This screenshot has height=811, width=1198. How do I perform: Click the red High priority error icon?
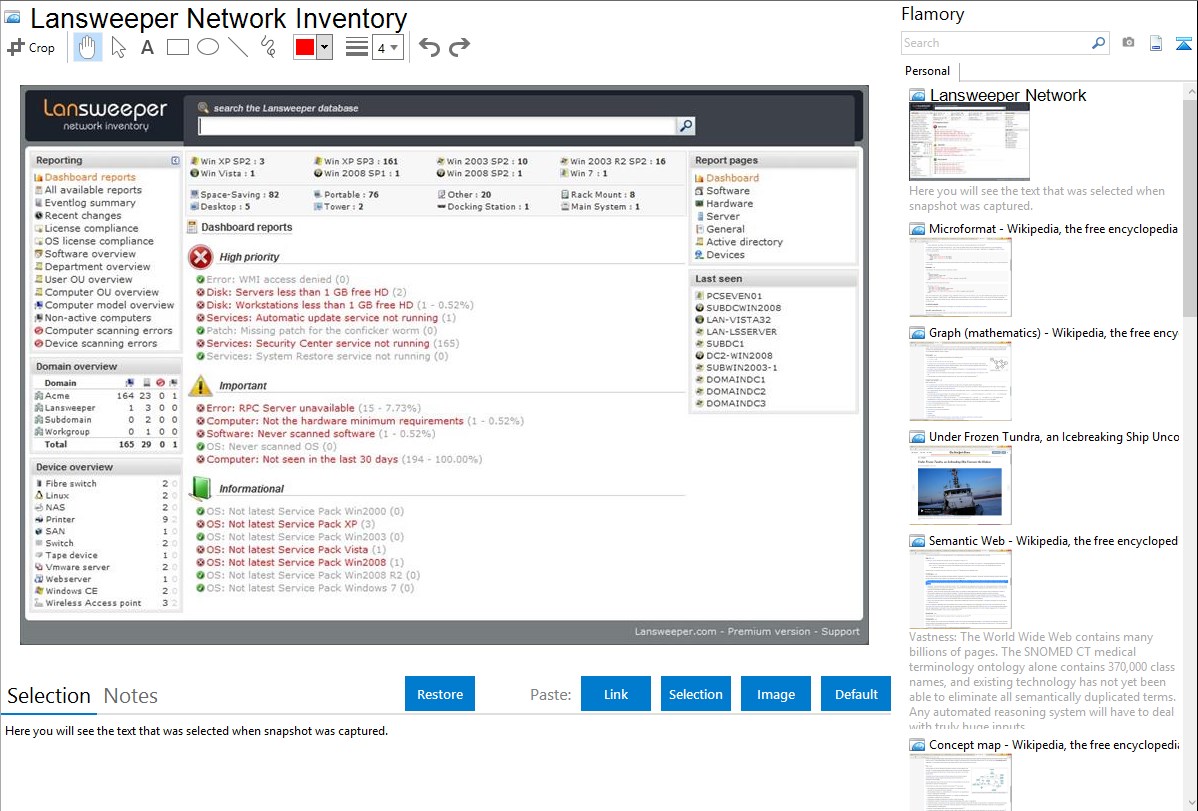tap(201, 257)
